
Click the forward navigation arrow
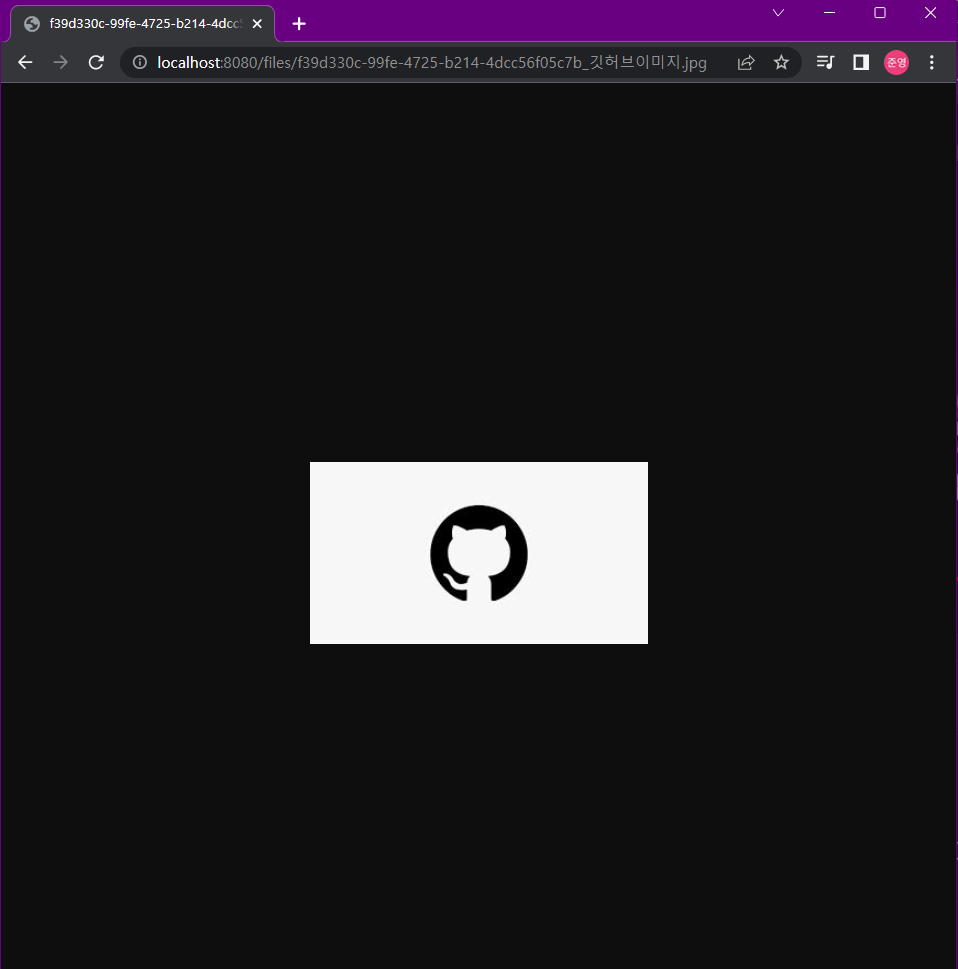pos(61,62)
